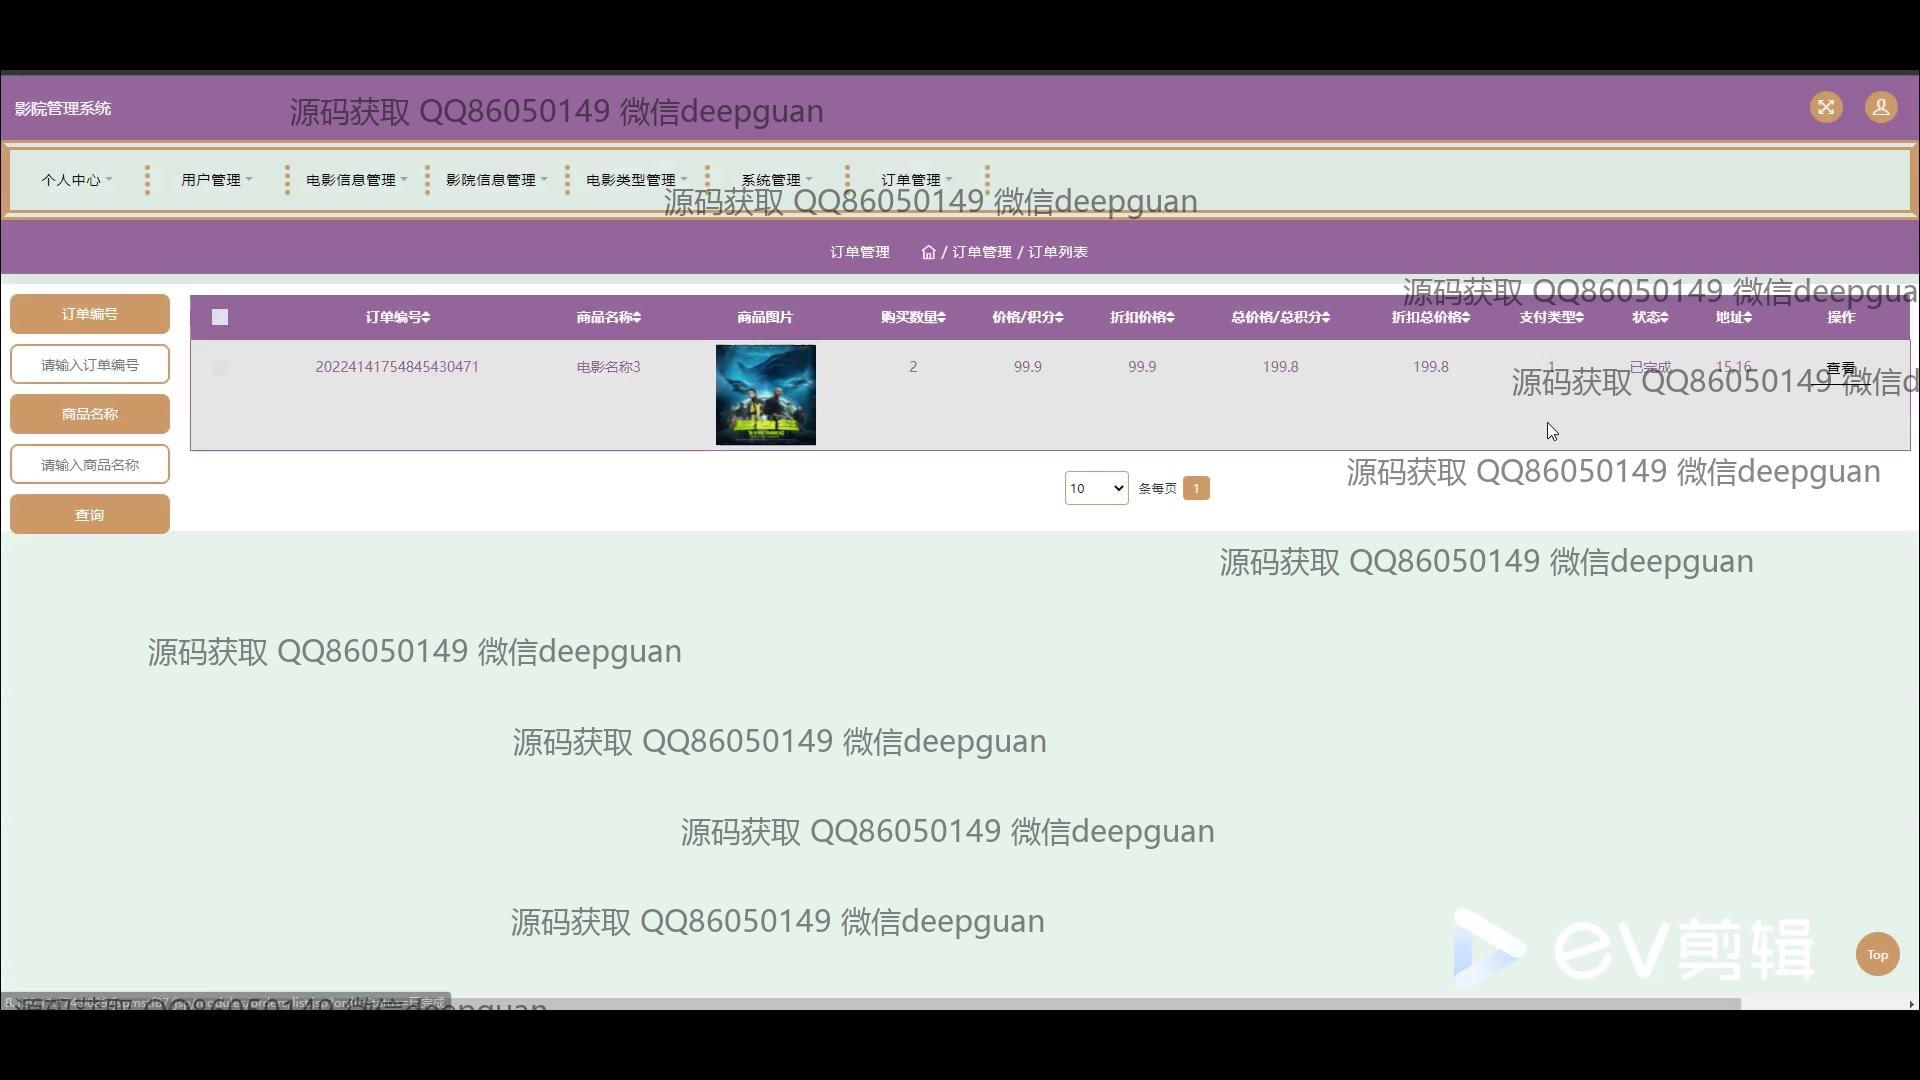The width and height of the screenshot is (1920, 1080).
Task: Click the orange close/fullscreen icon in header
Action: tap(1826, 107)
